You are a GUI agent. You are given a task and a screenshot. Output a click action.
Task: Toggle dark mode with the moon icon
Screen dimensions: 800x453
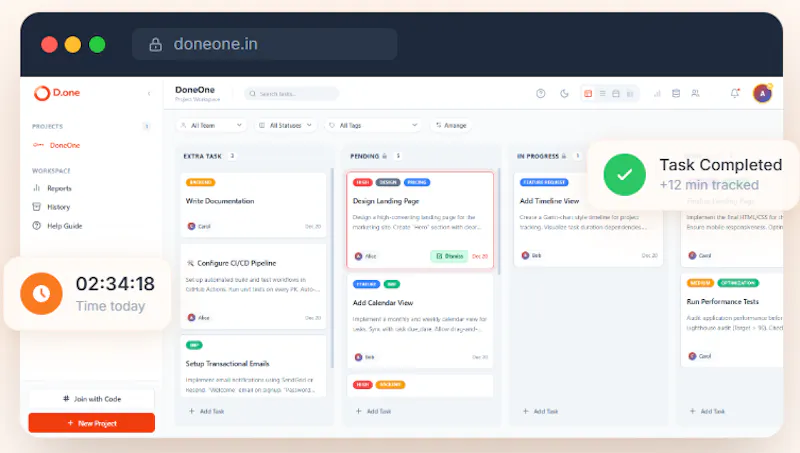point(564,93)
